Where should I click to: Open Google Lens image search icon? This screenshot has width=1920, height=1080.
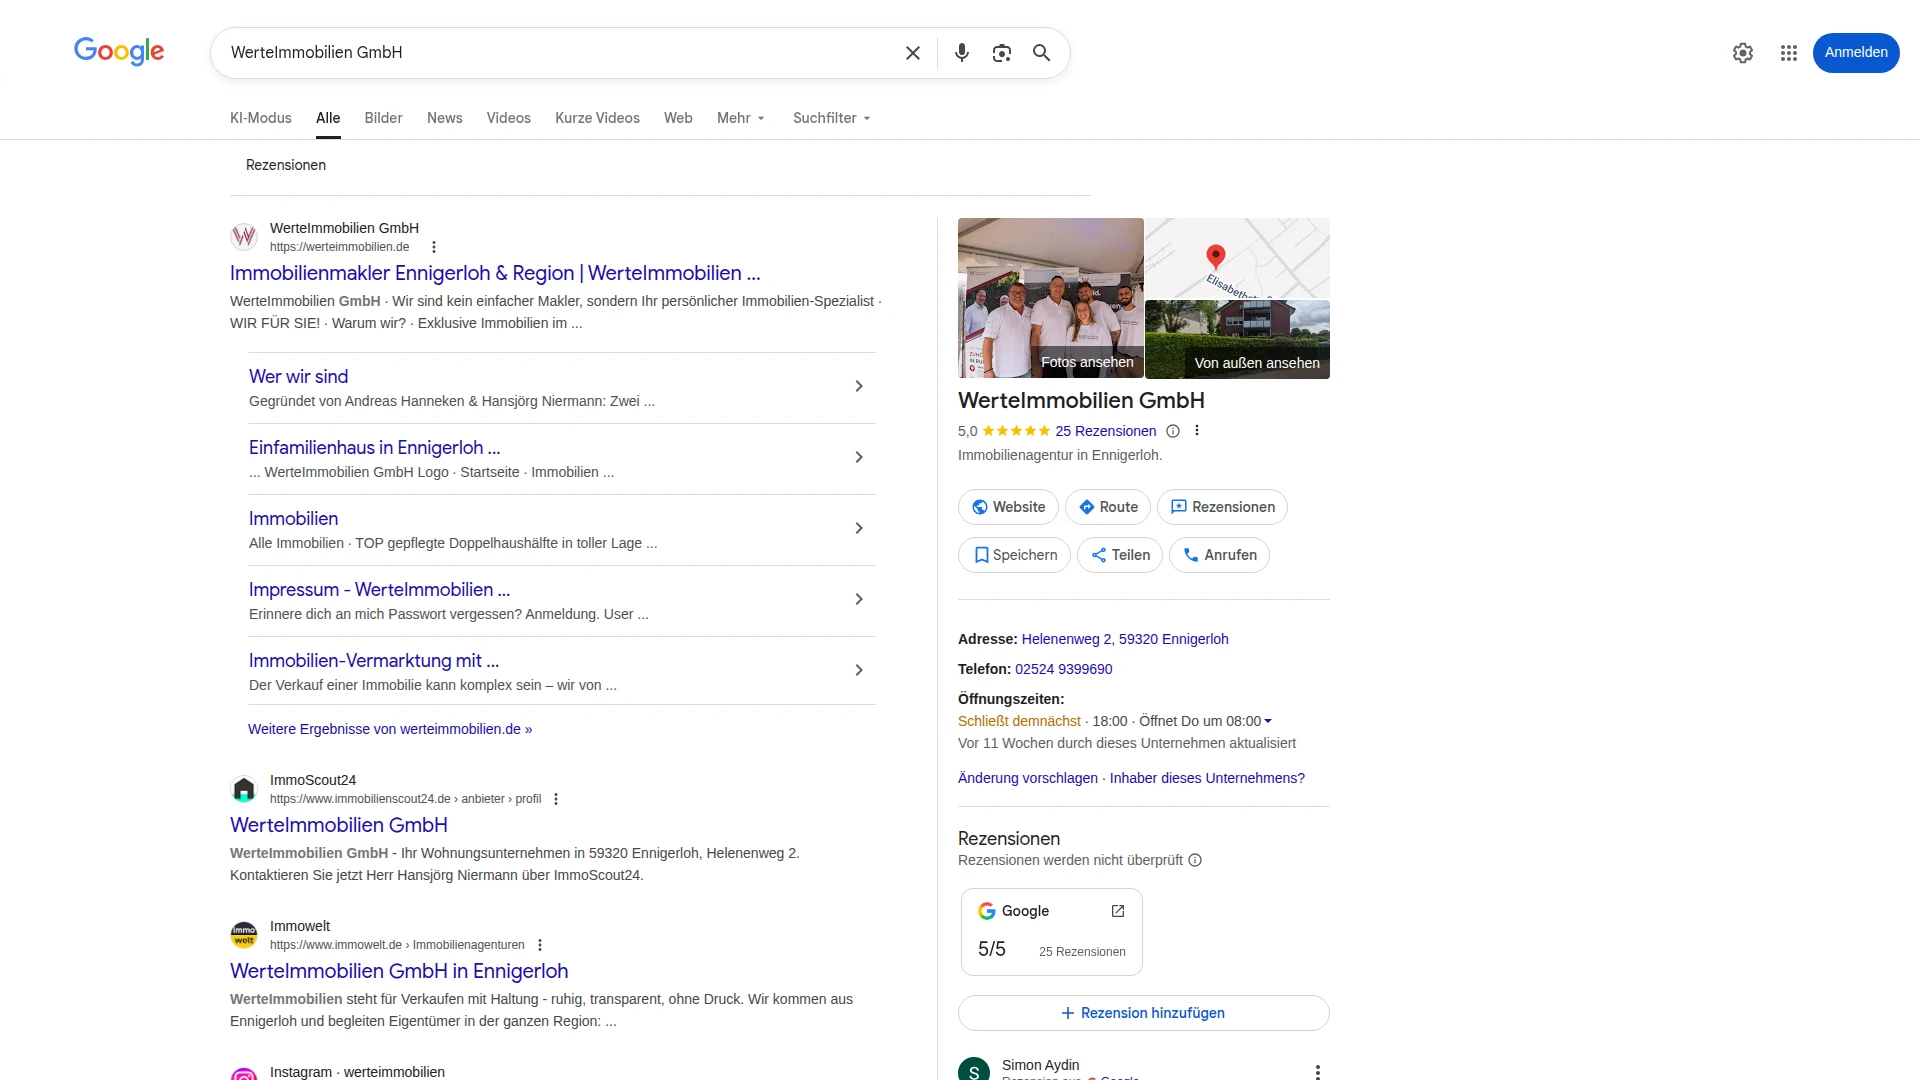[x=1001, y=53]
